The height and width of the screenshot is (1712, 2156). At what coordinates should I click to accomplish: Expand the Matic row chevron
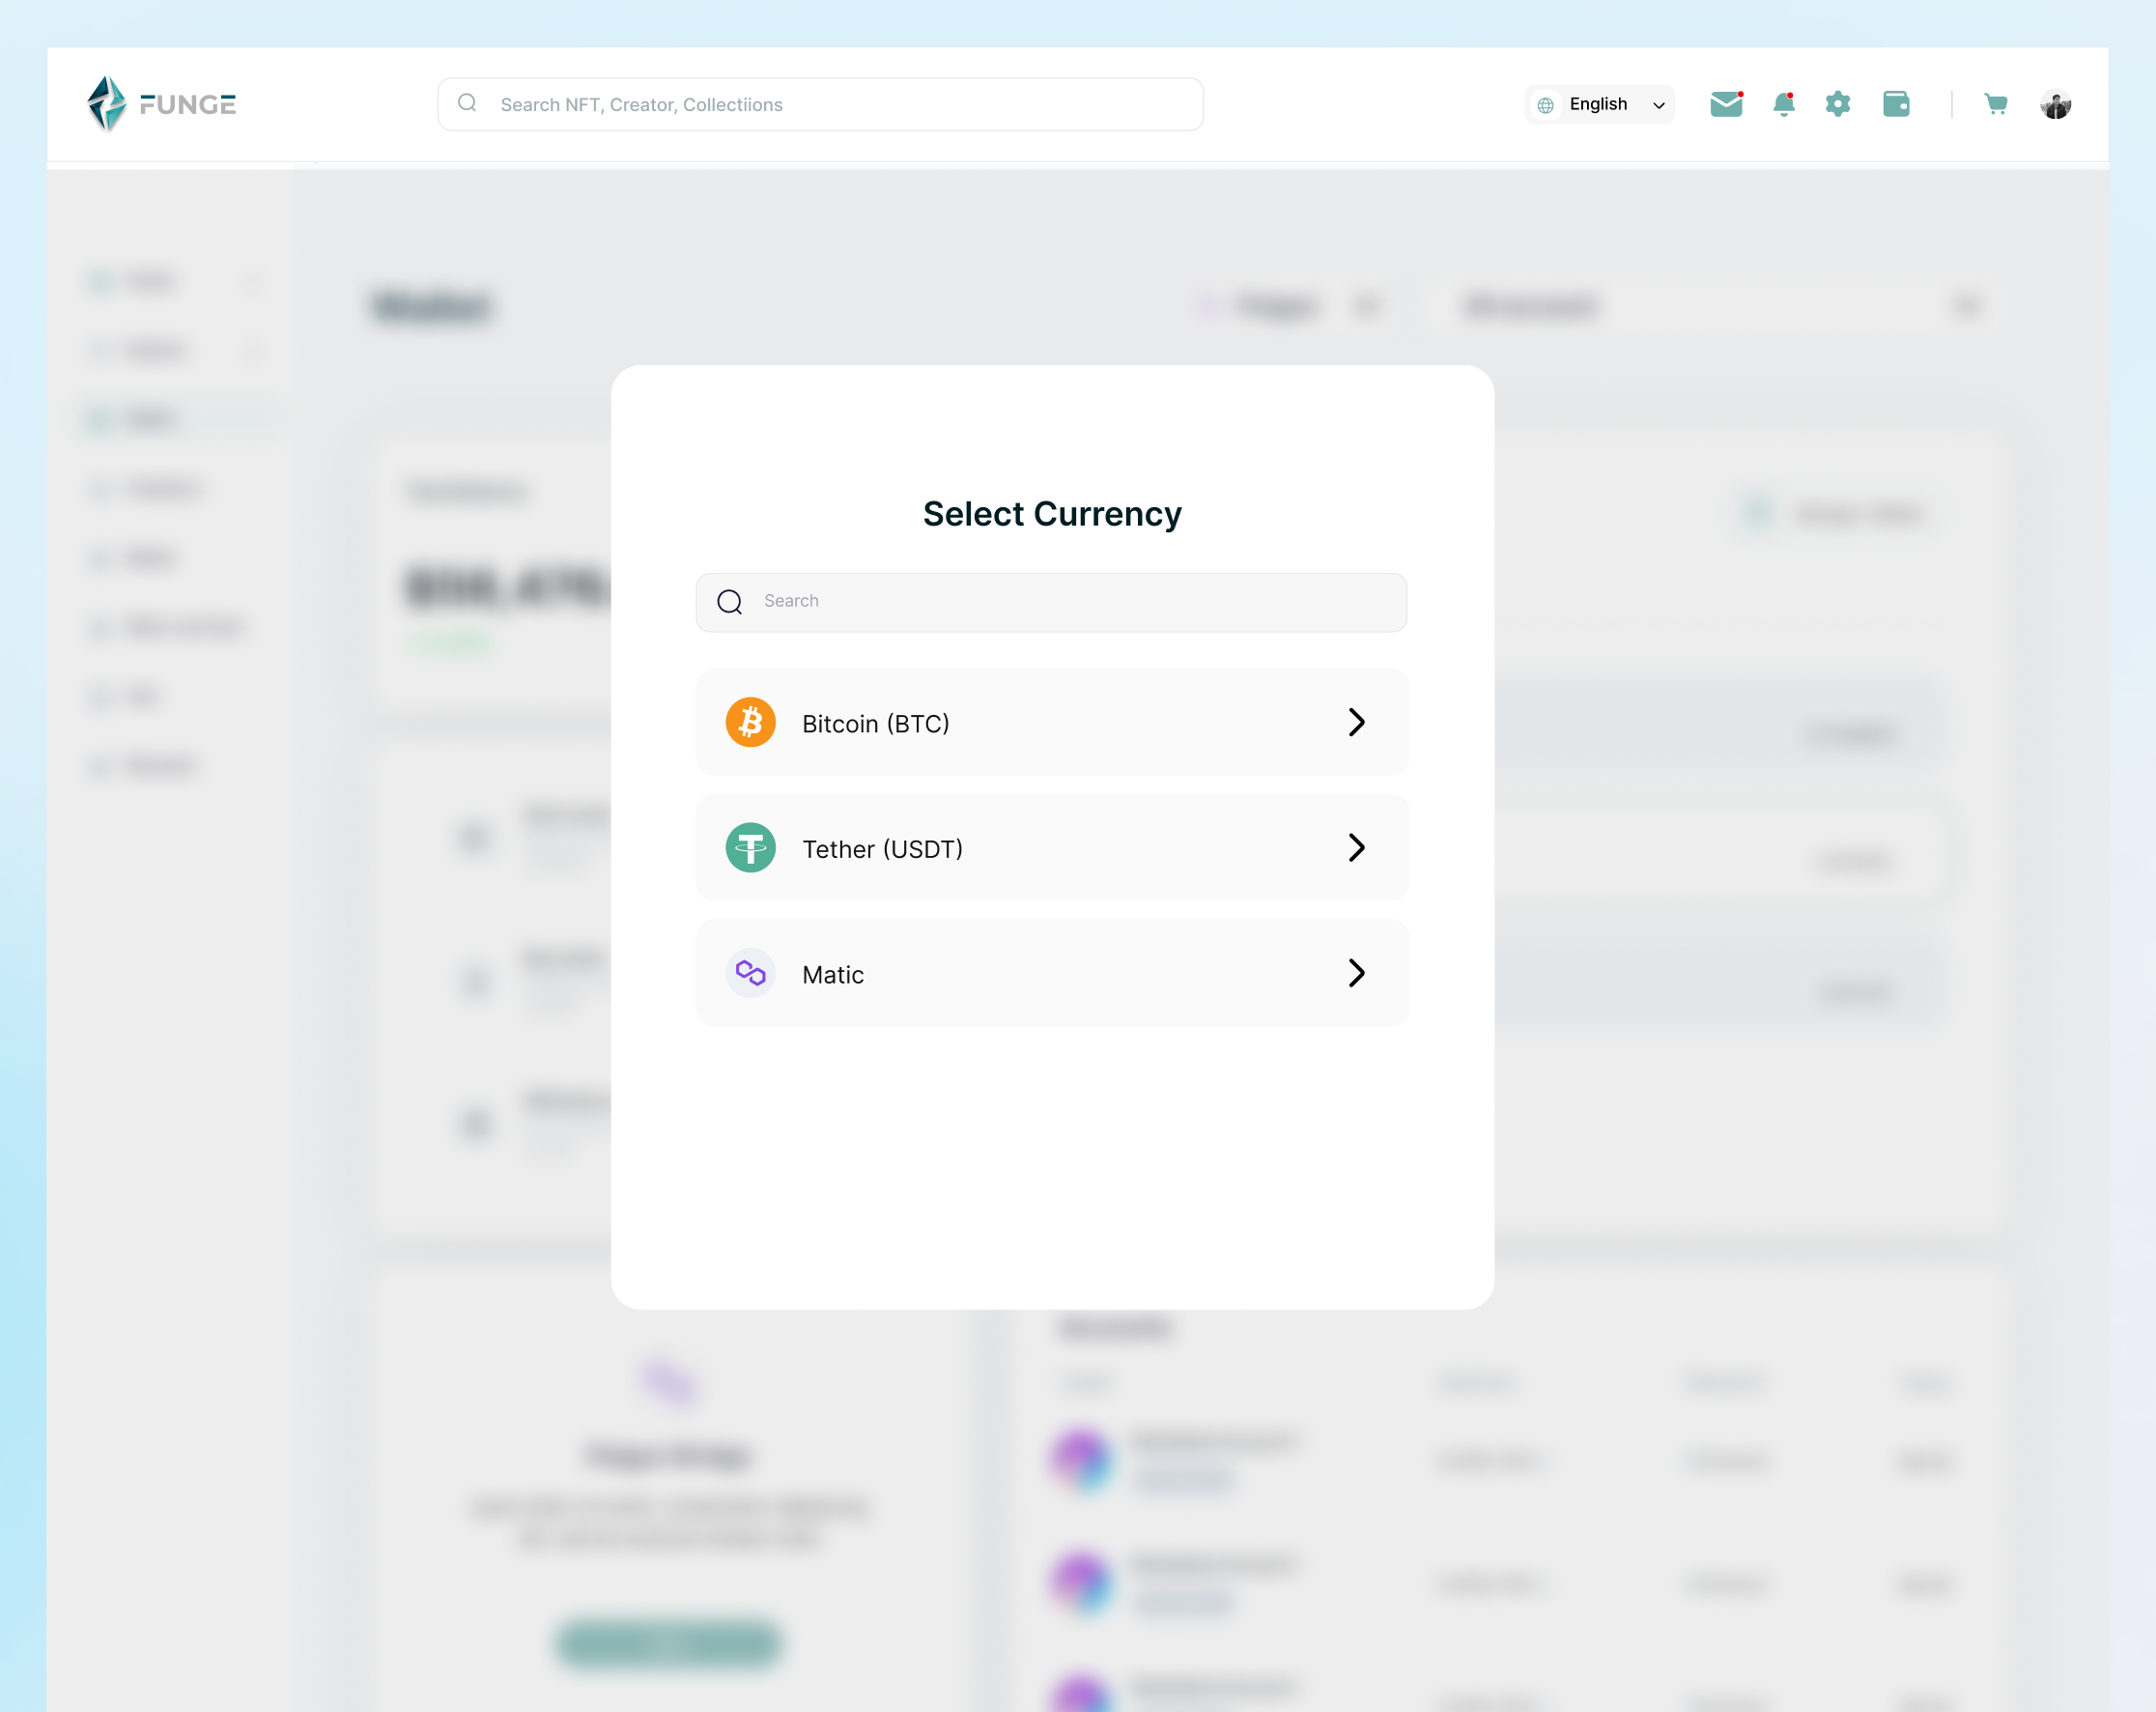click(x=1357, y=972)
